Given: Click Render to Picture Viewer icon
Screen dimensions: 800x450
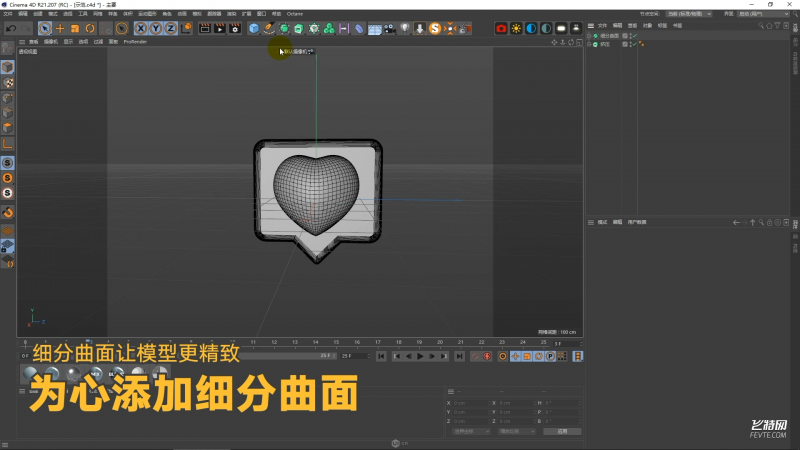Looking at the screenshot, I should 220,28.
